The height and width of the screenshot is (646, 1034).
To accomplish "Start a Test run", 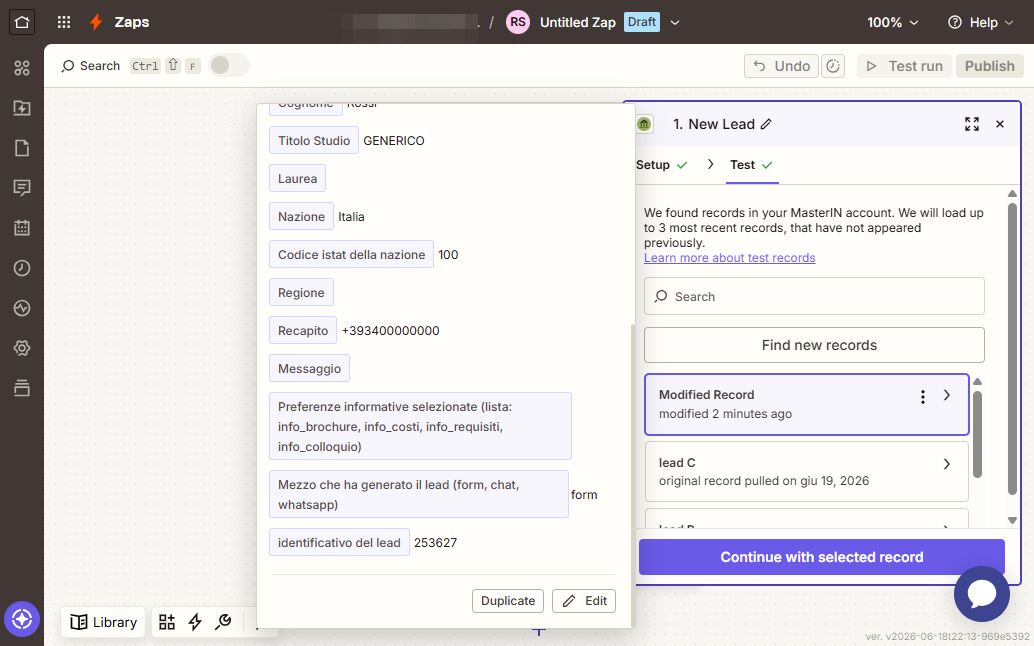I will click(904, 66).
